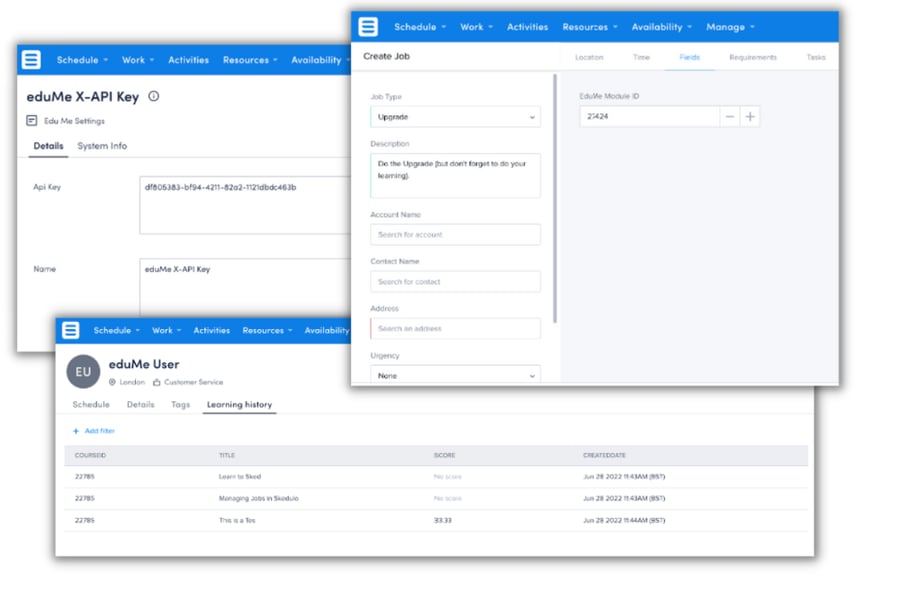The width and height of the screenshot is (900, 600).
Task: Expand the Availability menu in the Create Job window
Action: (x=662, y=27)
